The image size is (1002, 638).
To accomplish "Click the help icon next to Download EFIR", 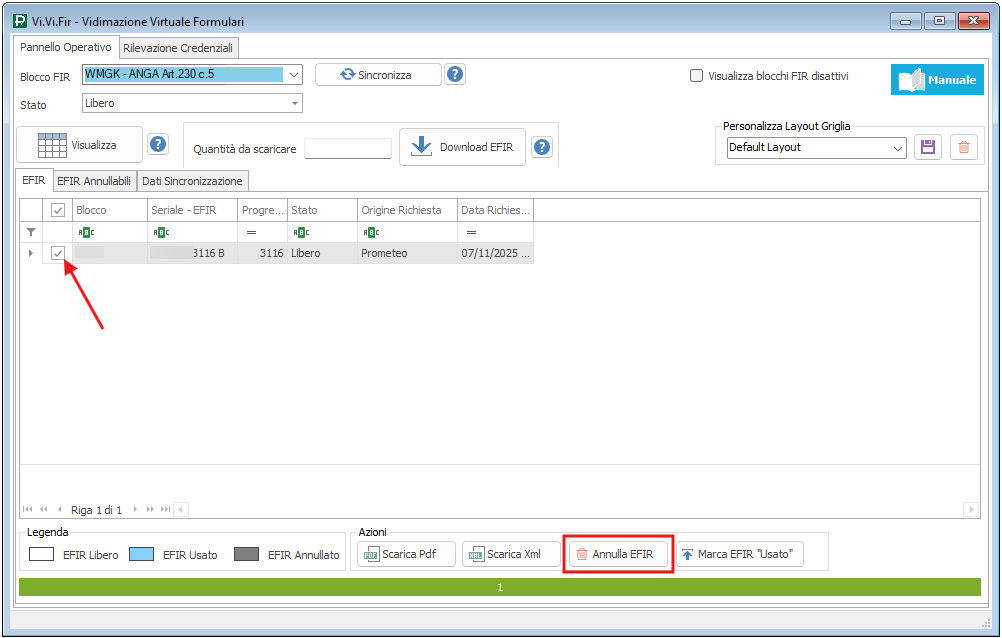I will 542,147.
